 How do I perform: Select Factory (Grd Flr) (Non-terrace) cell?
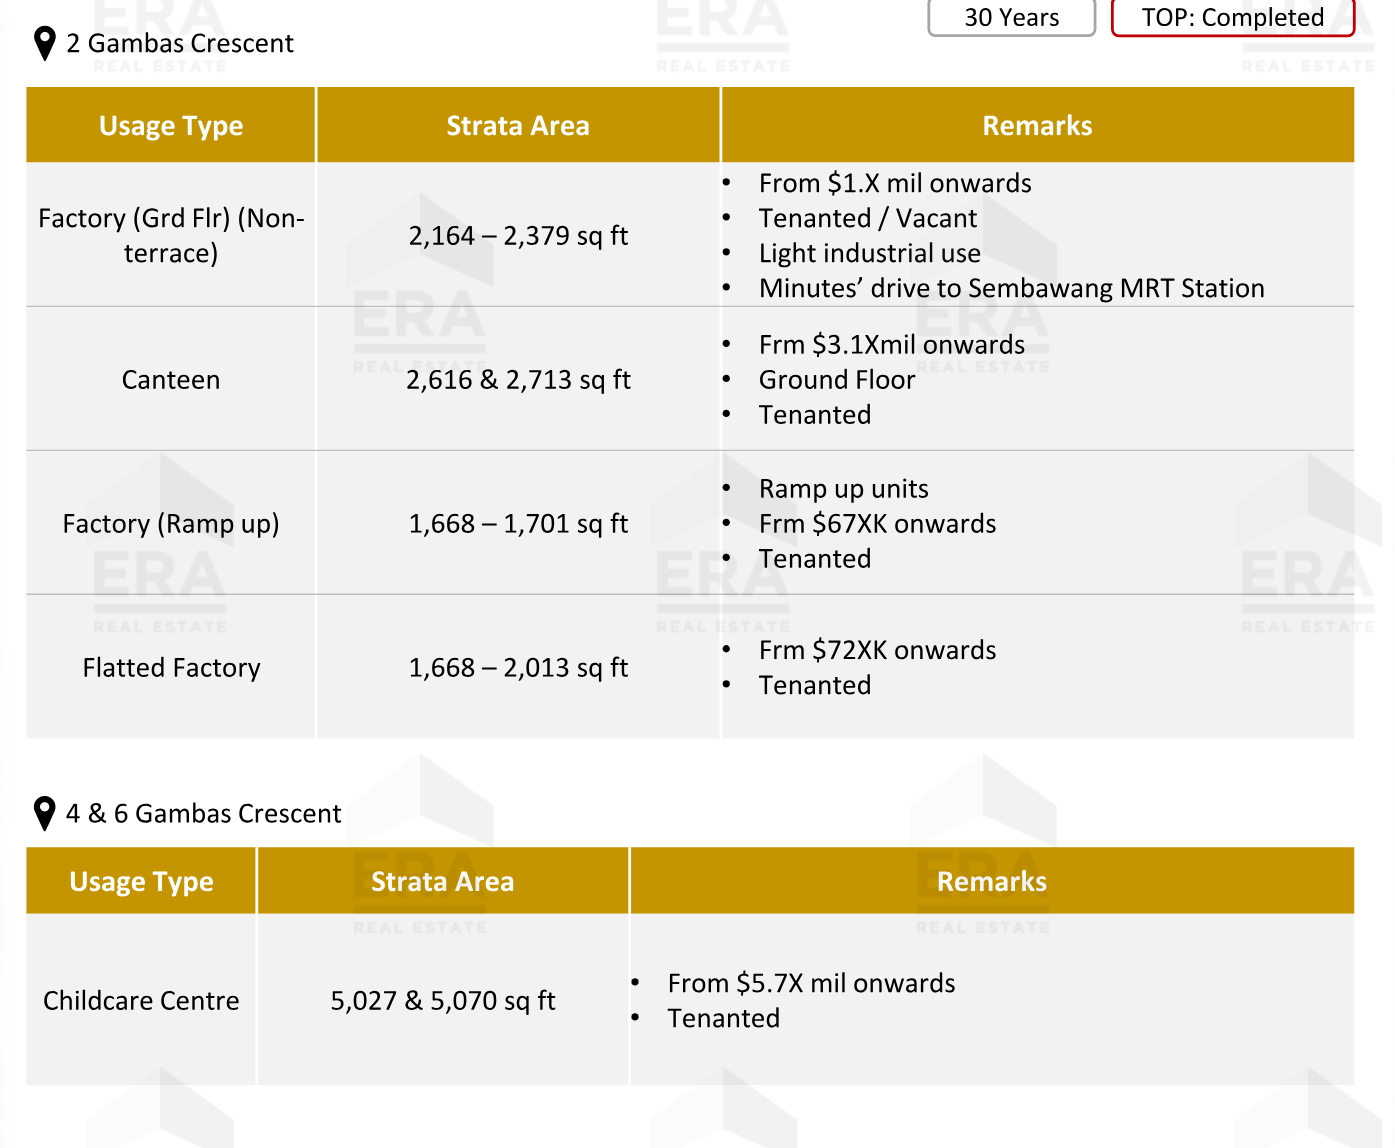[x=171, y=235]
